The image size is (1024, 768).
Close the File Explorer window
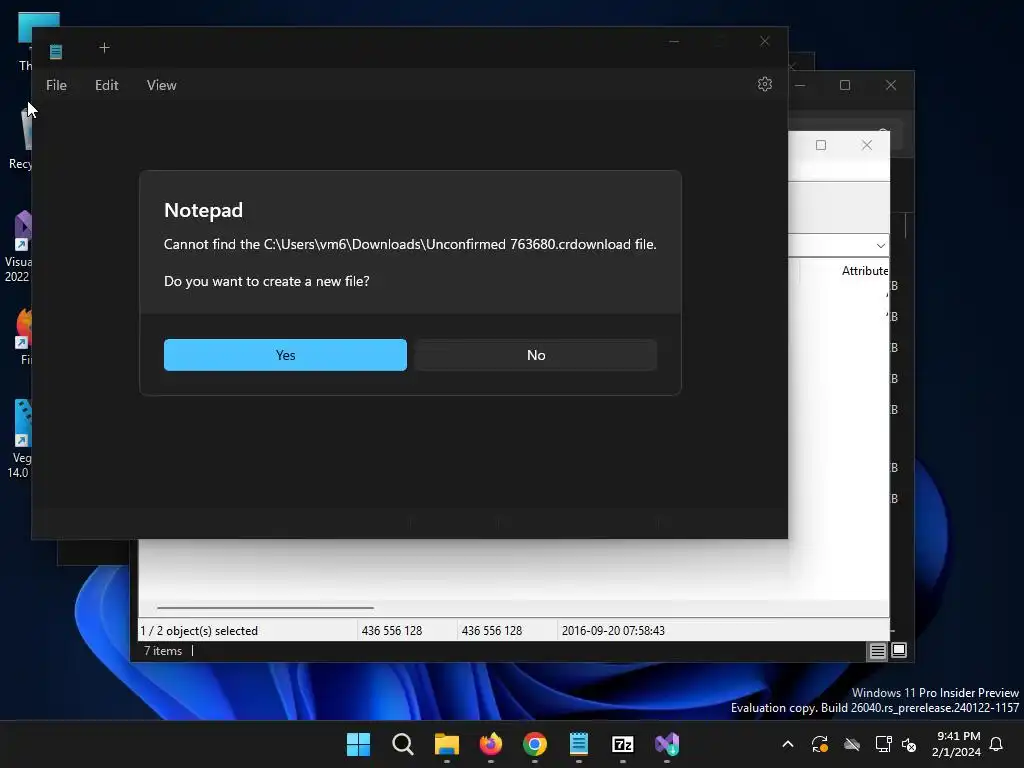(x=891, y=85)
